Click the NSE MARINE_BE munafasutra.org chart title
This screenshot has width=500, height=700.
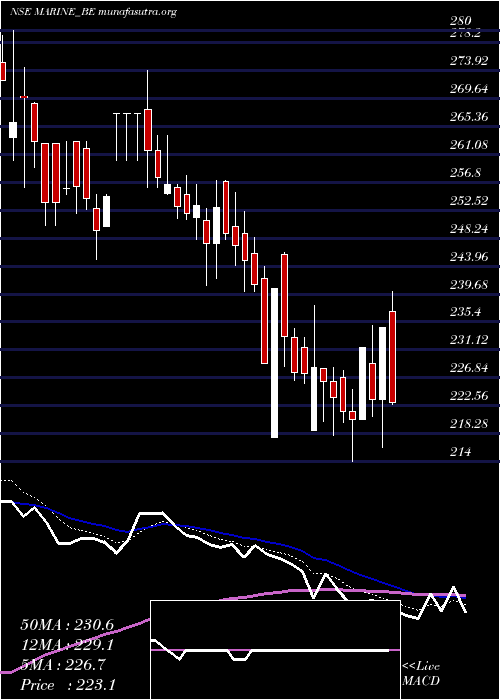93,12
